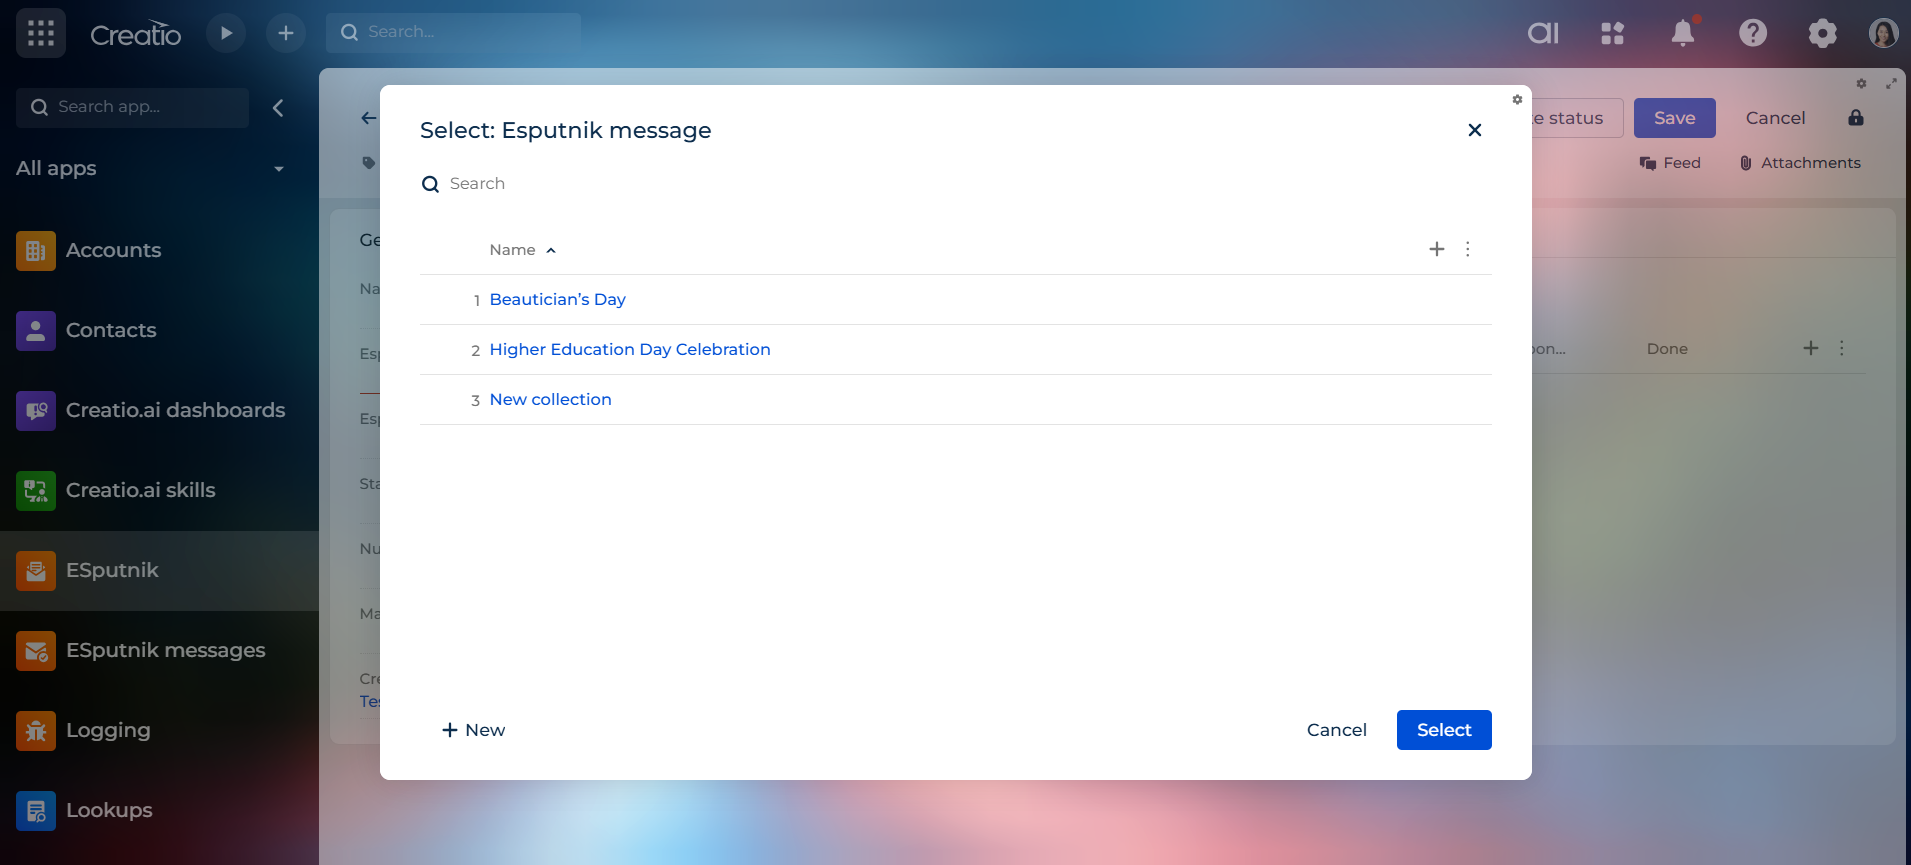Open options menu beside Done column
The height and width of the screenshot is (865, 1911).
1842,348
